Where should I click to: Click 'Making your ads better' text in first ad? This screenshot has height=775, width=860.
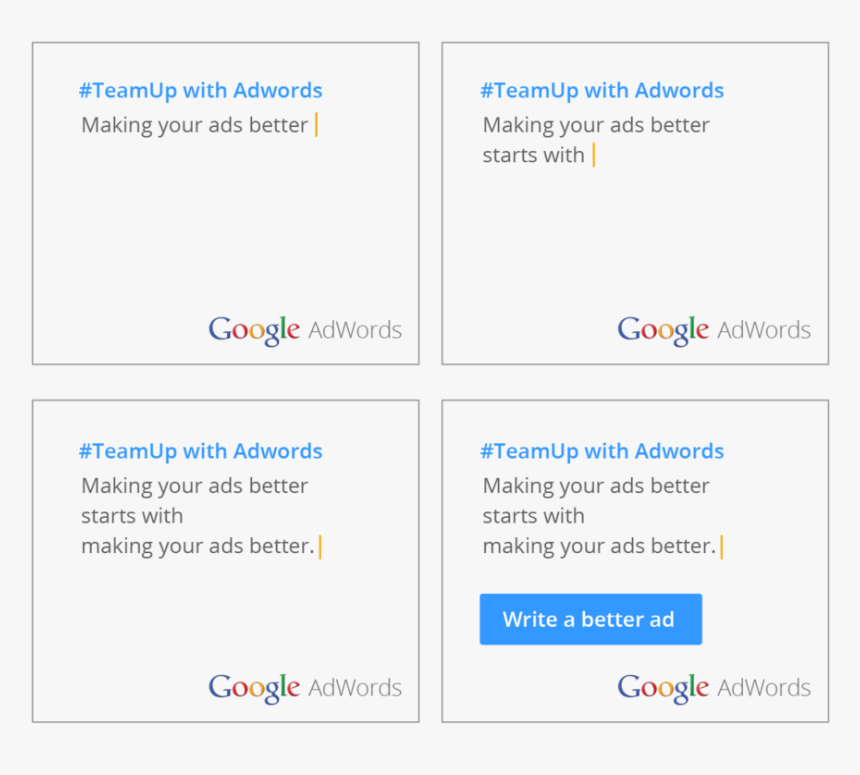[195, 126]
